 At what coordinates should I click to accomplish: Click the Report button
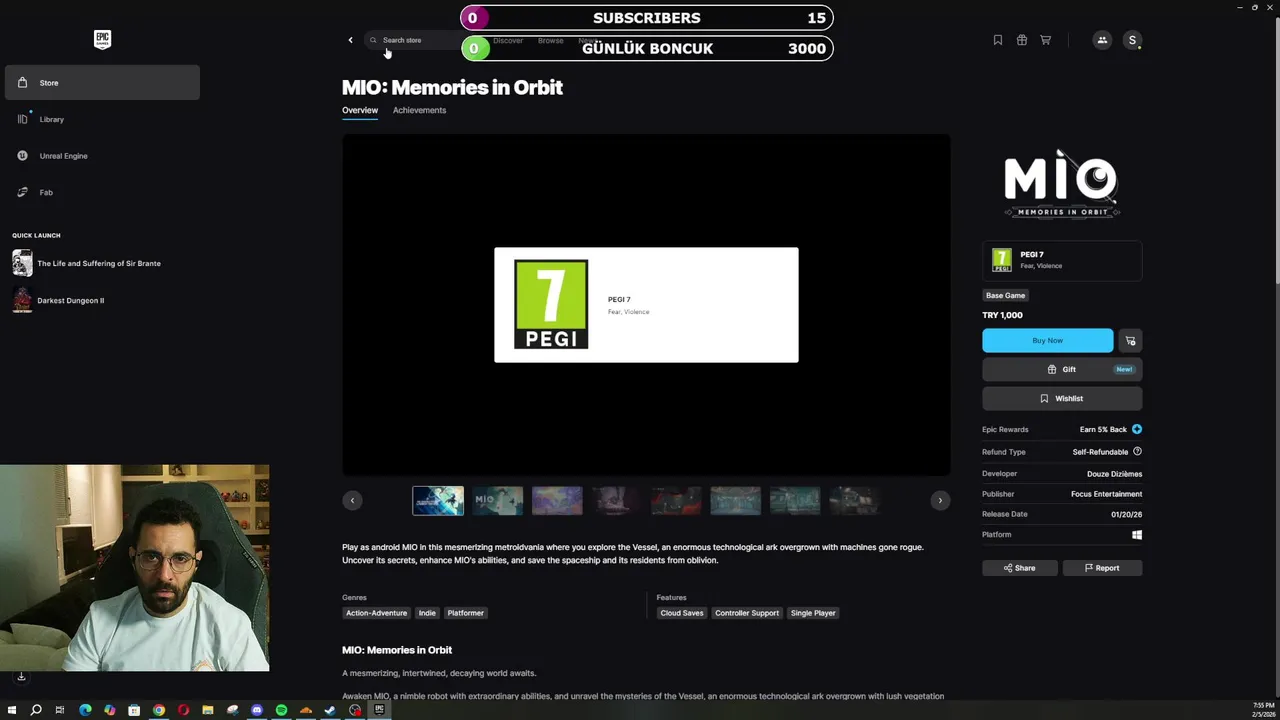click(x=1102, y=568)
